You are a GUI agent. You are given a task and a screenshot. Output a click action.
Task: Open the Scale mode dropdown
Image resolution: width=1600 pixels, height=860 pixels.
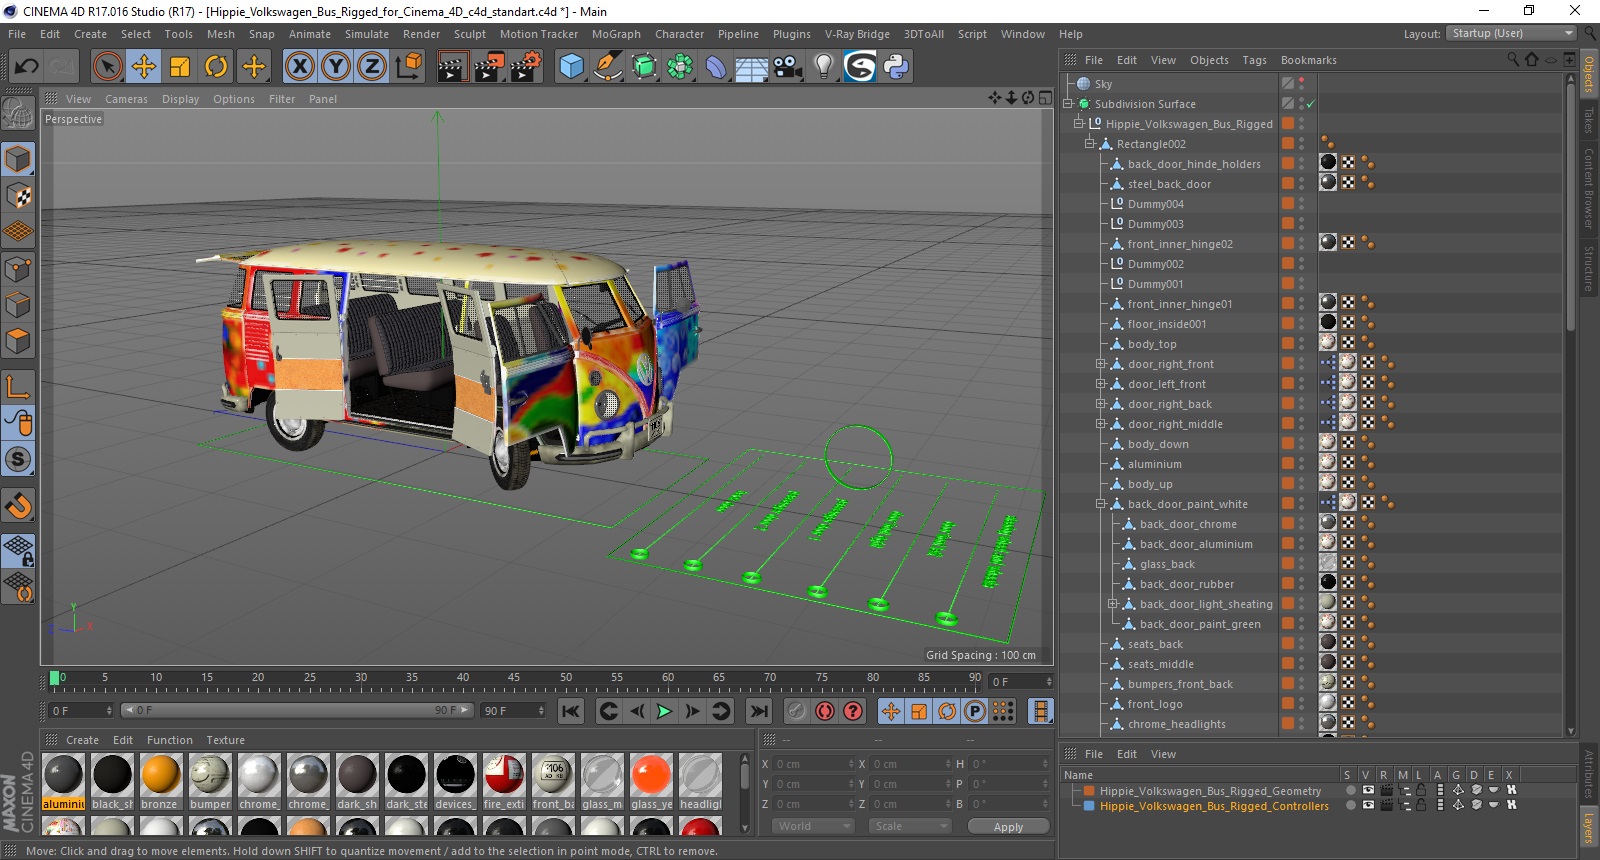[910, 826]
